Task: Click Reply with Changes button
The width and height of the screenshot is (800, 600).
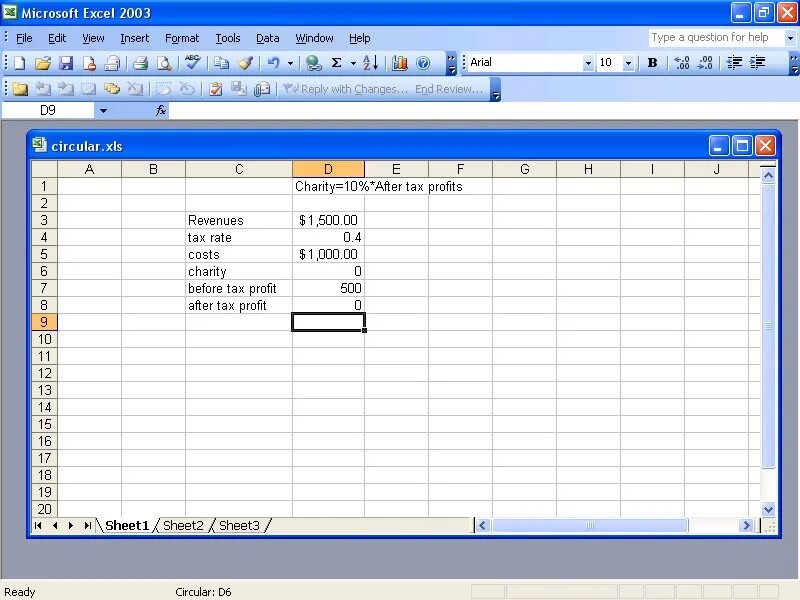Action: click(x=345, y=89)
